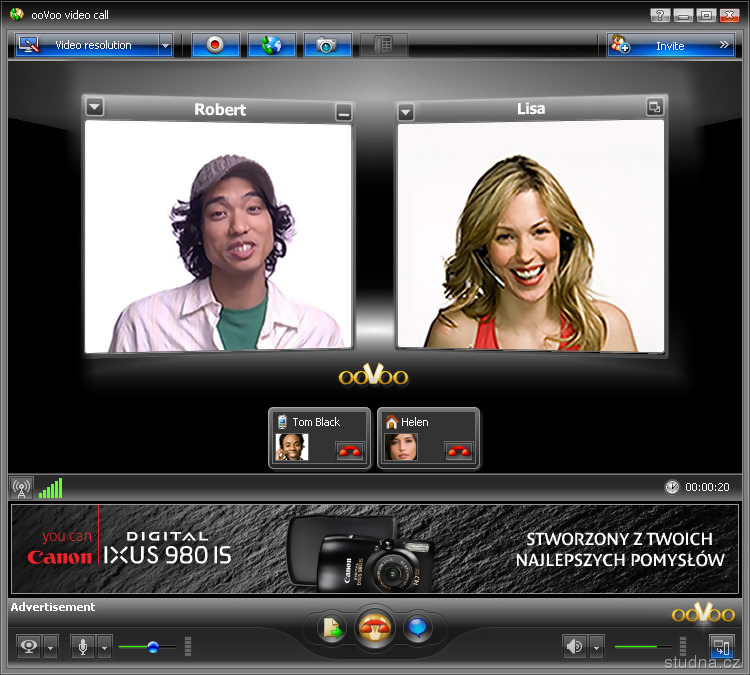The height and width of the screenshot is (675, 750).
Task: Click the Helen name label
Action: click(415, 422)
